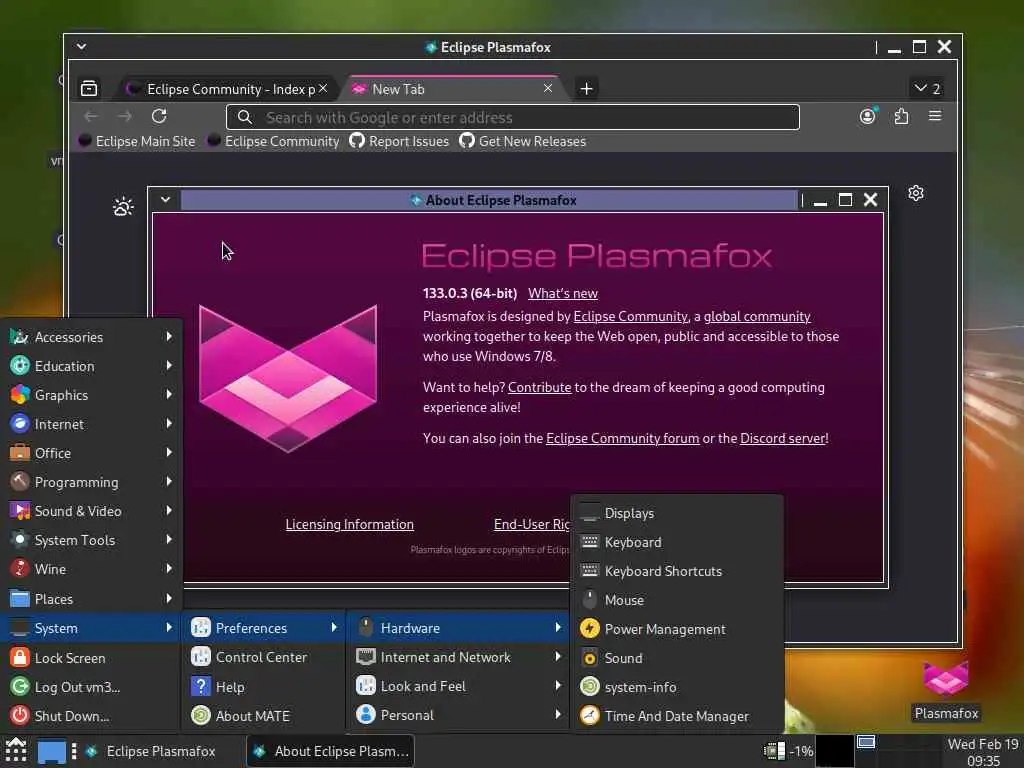Expand the list-all-tabs dropdown showing 2
This screenshot has height=768, width=1024.
[x=927, y=88]
